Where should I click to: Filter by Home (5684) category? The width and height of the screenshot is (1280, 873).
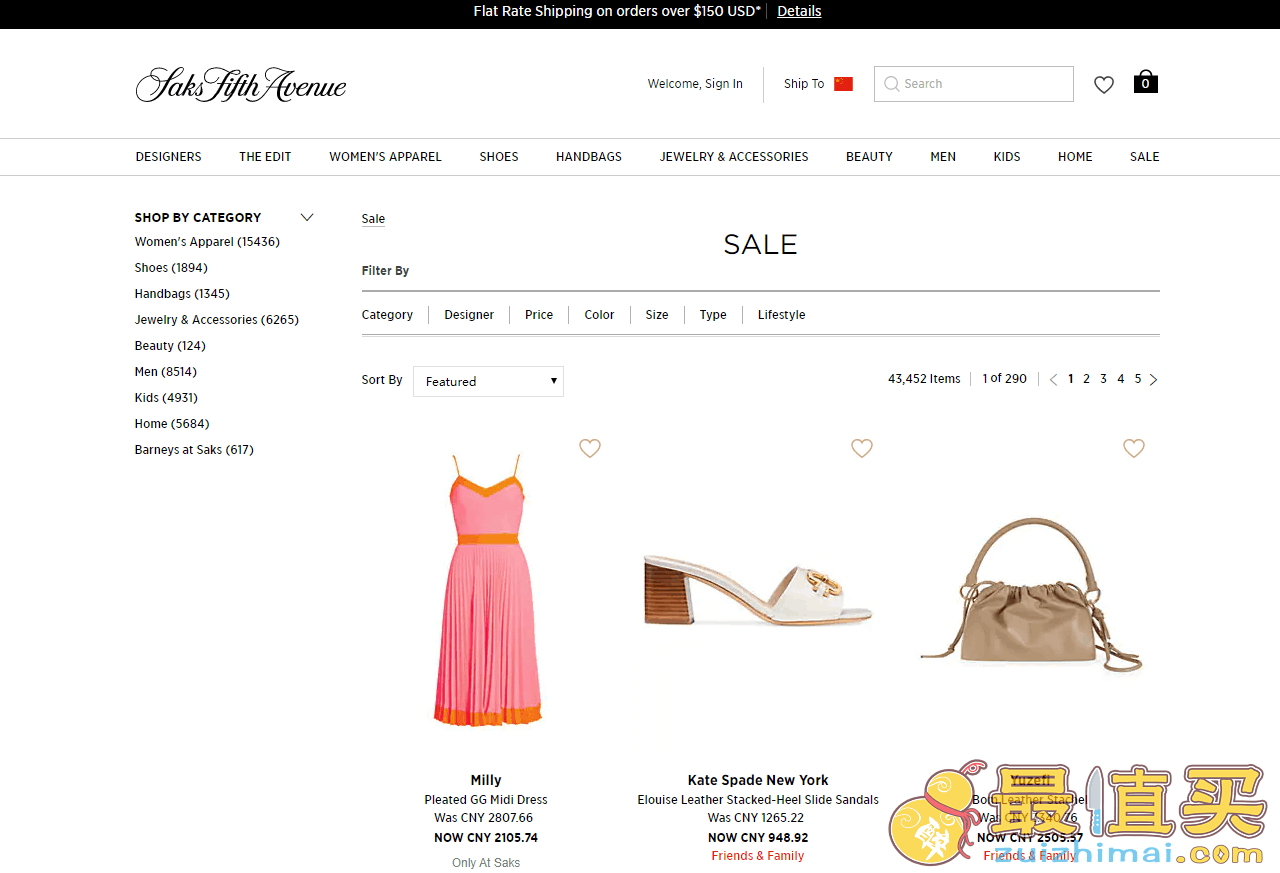(x=172, y=424)
